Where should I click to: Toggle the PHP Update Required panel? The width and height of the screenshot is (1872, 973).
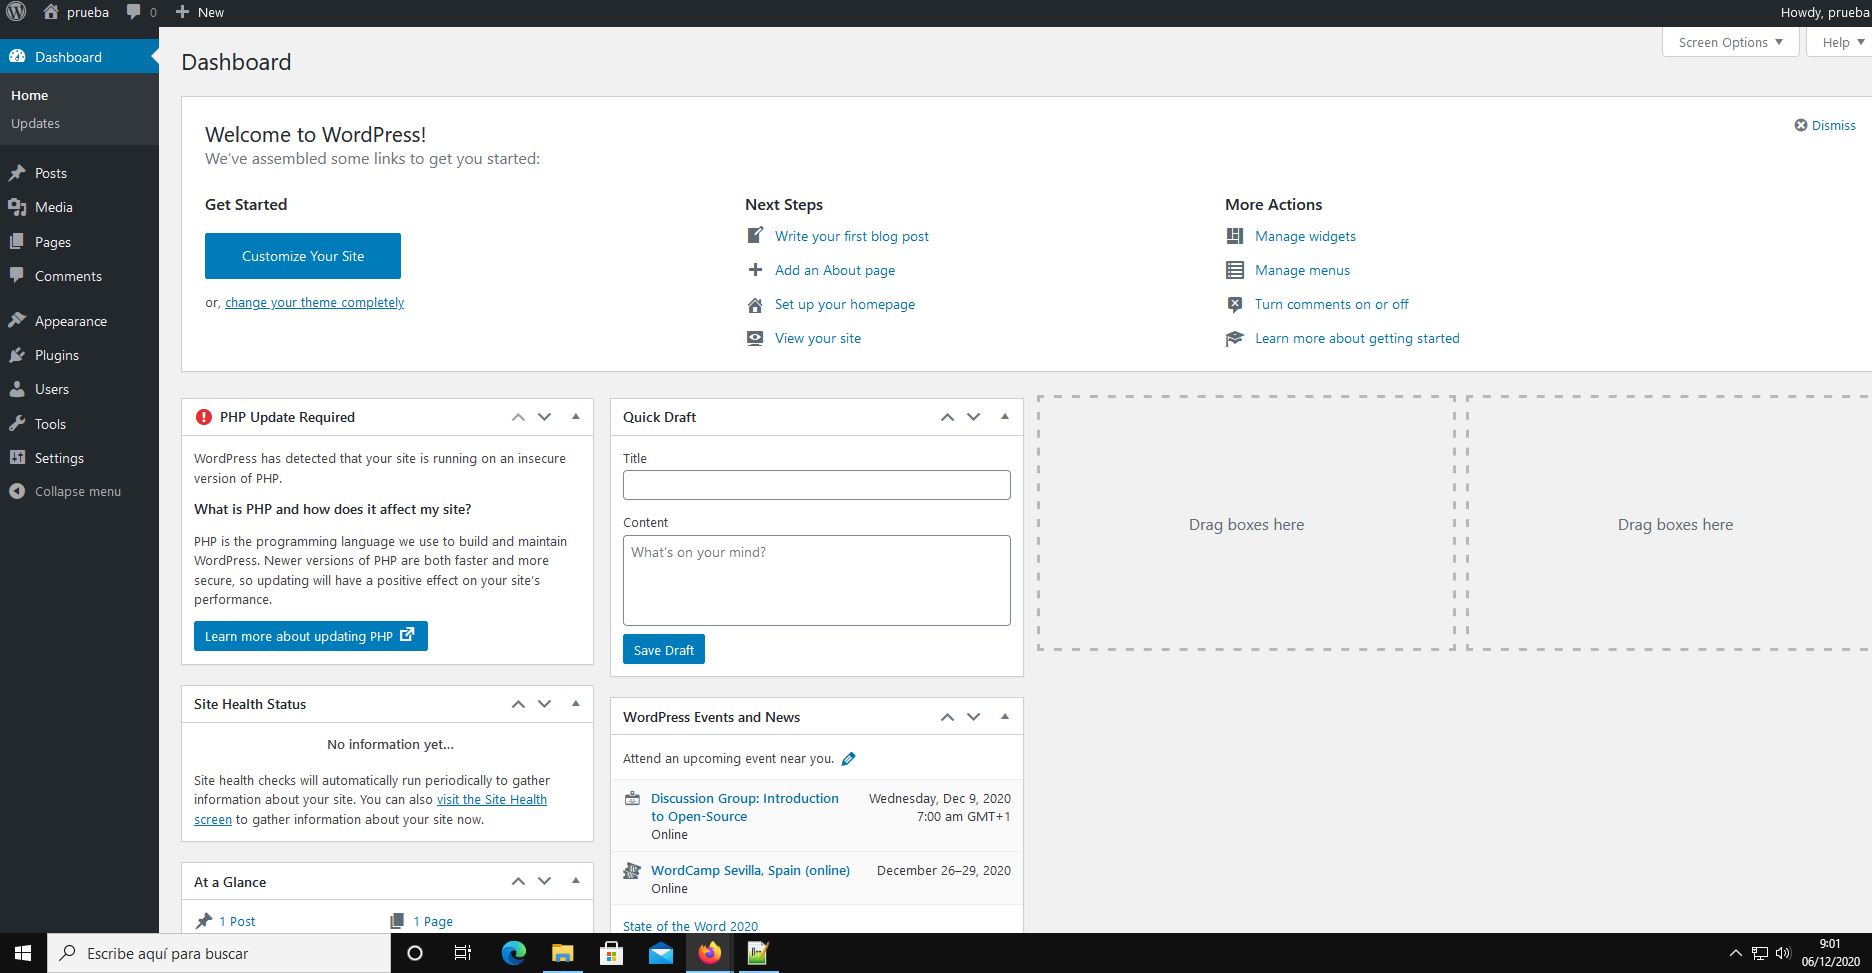tap(576, 417)
